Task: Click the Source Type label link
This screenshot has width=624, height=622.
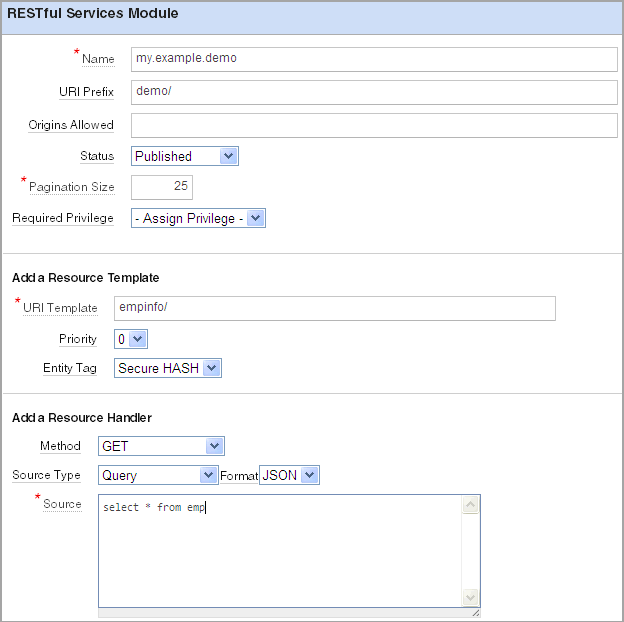Action: [46, 475]
